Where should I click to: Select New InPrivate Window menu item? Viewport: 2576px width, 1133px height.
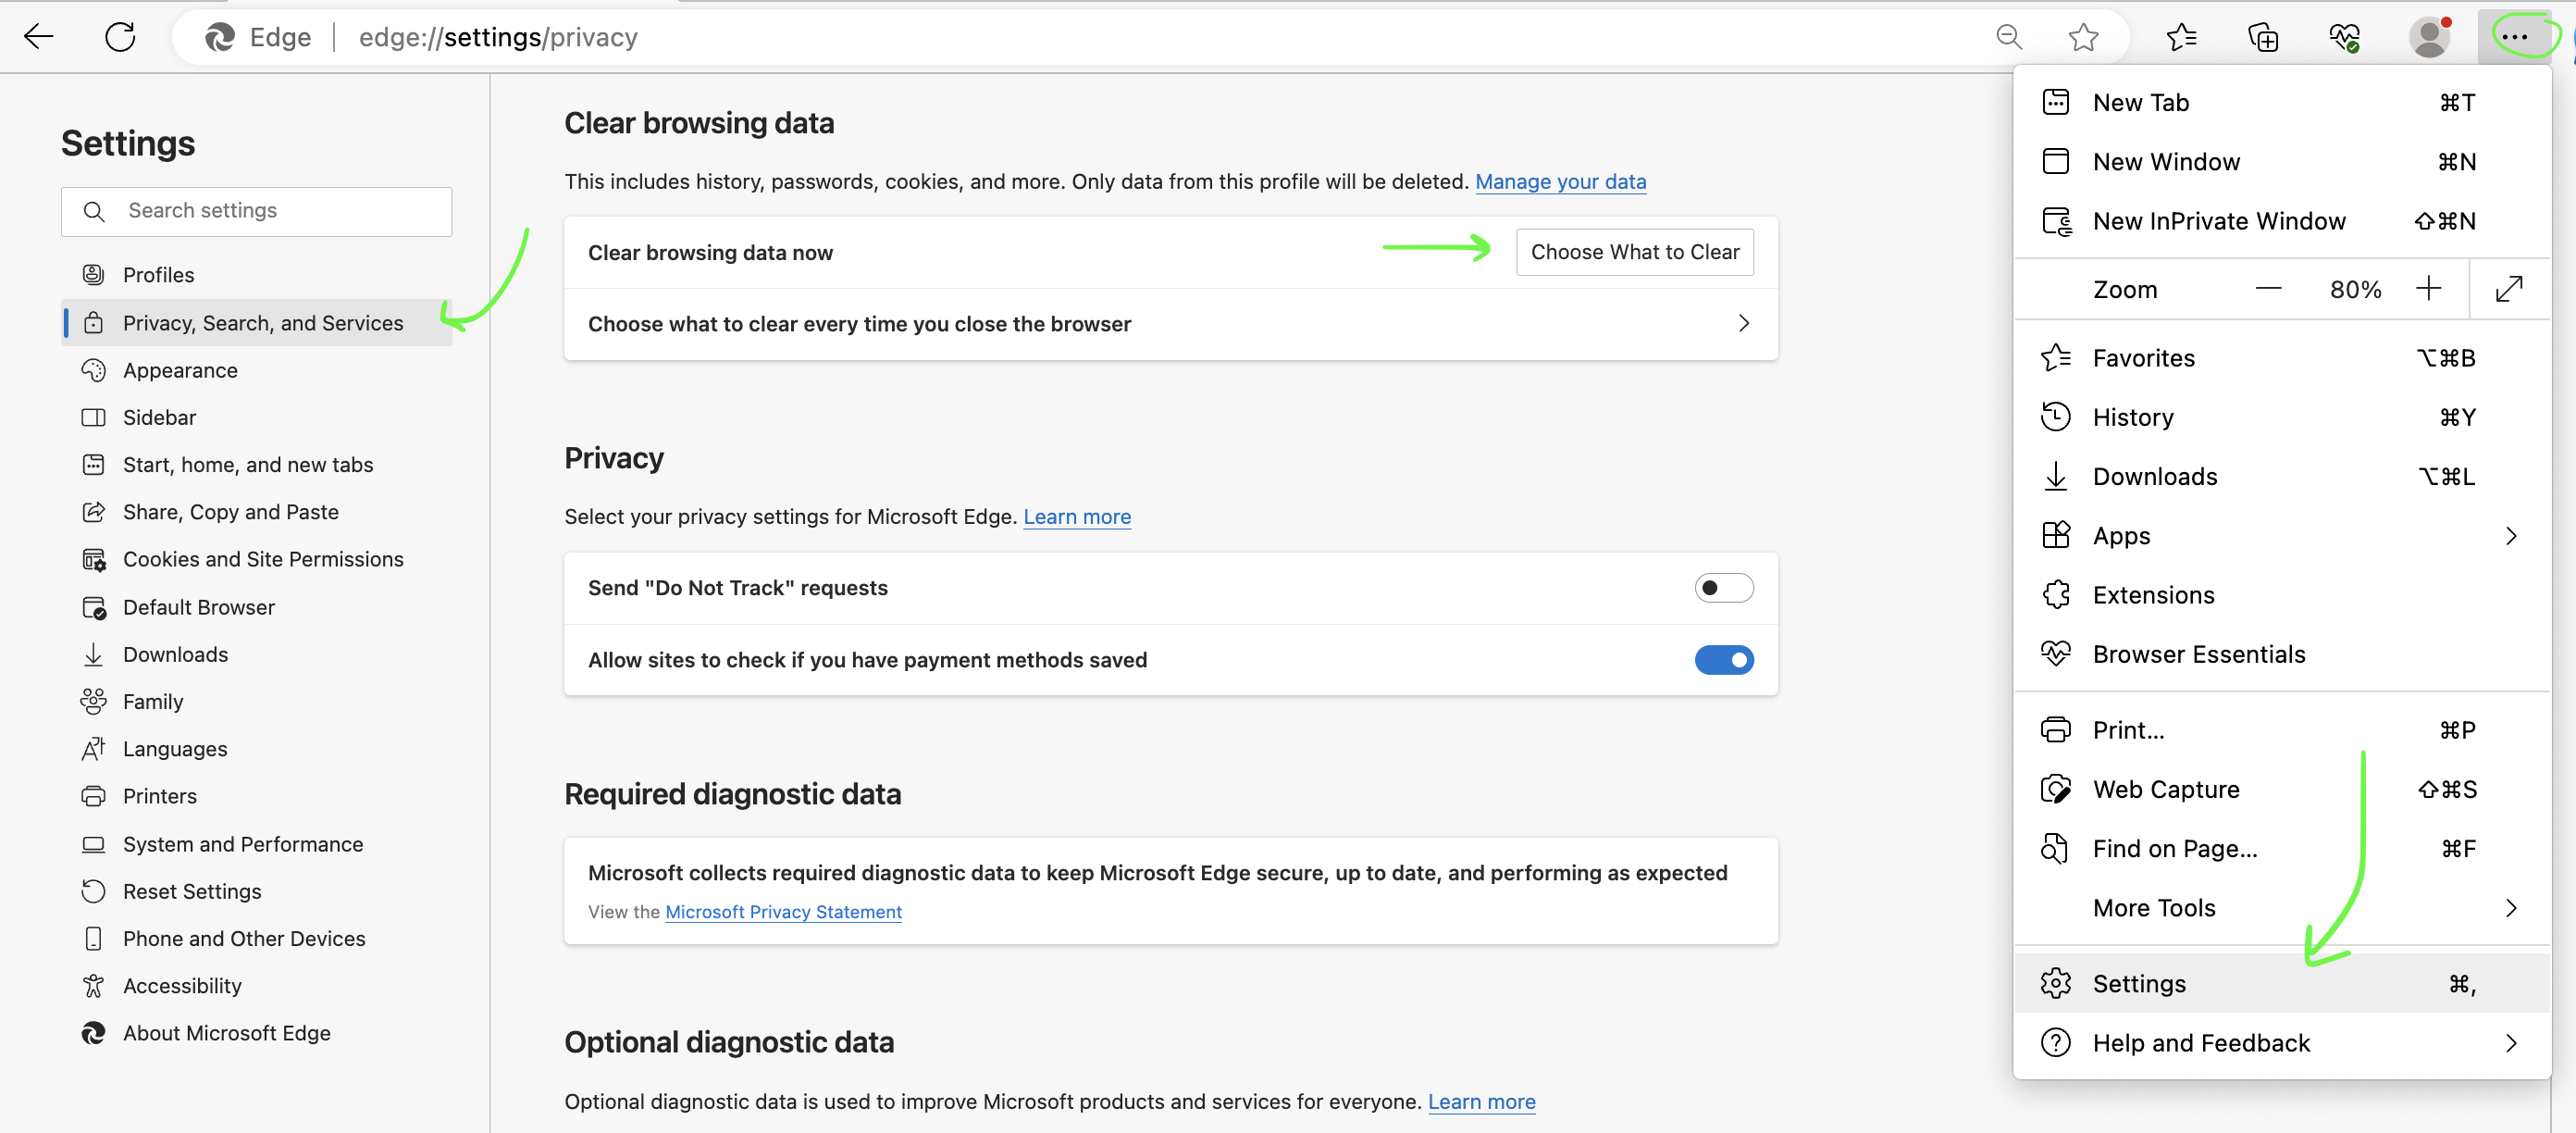2218,221
